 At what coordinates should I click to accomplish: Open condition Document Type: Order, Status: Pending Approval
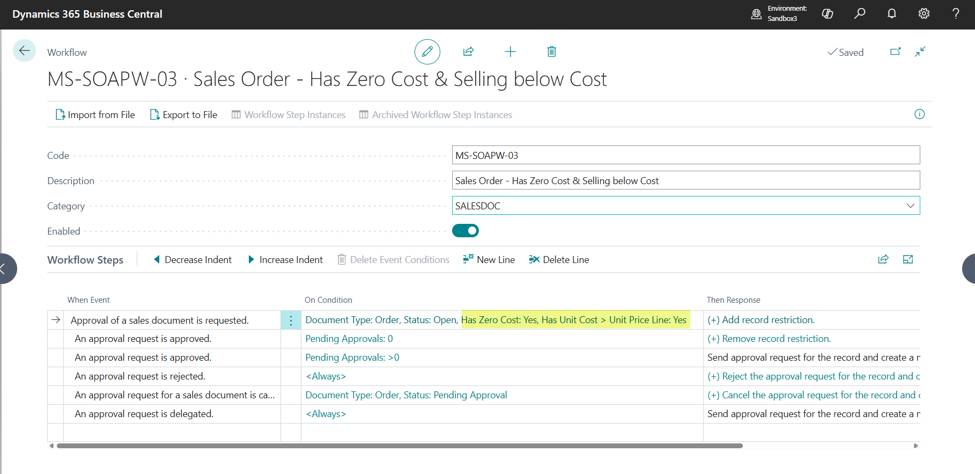pyautogui.click(x=406, y=395)
